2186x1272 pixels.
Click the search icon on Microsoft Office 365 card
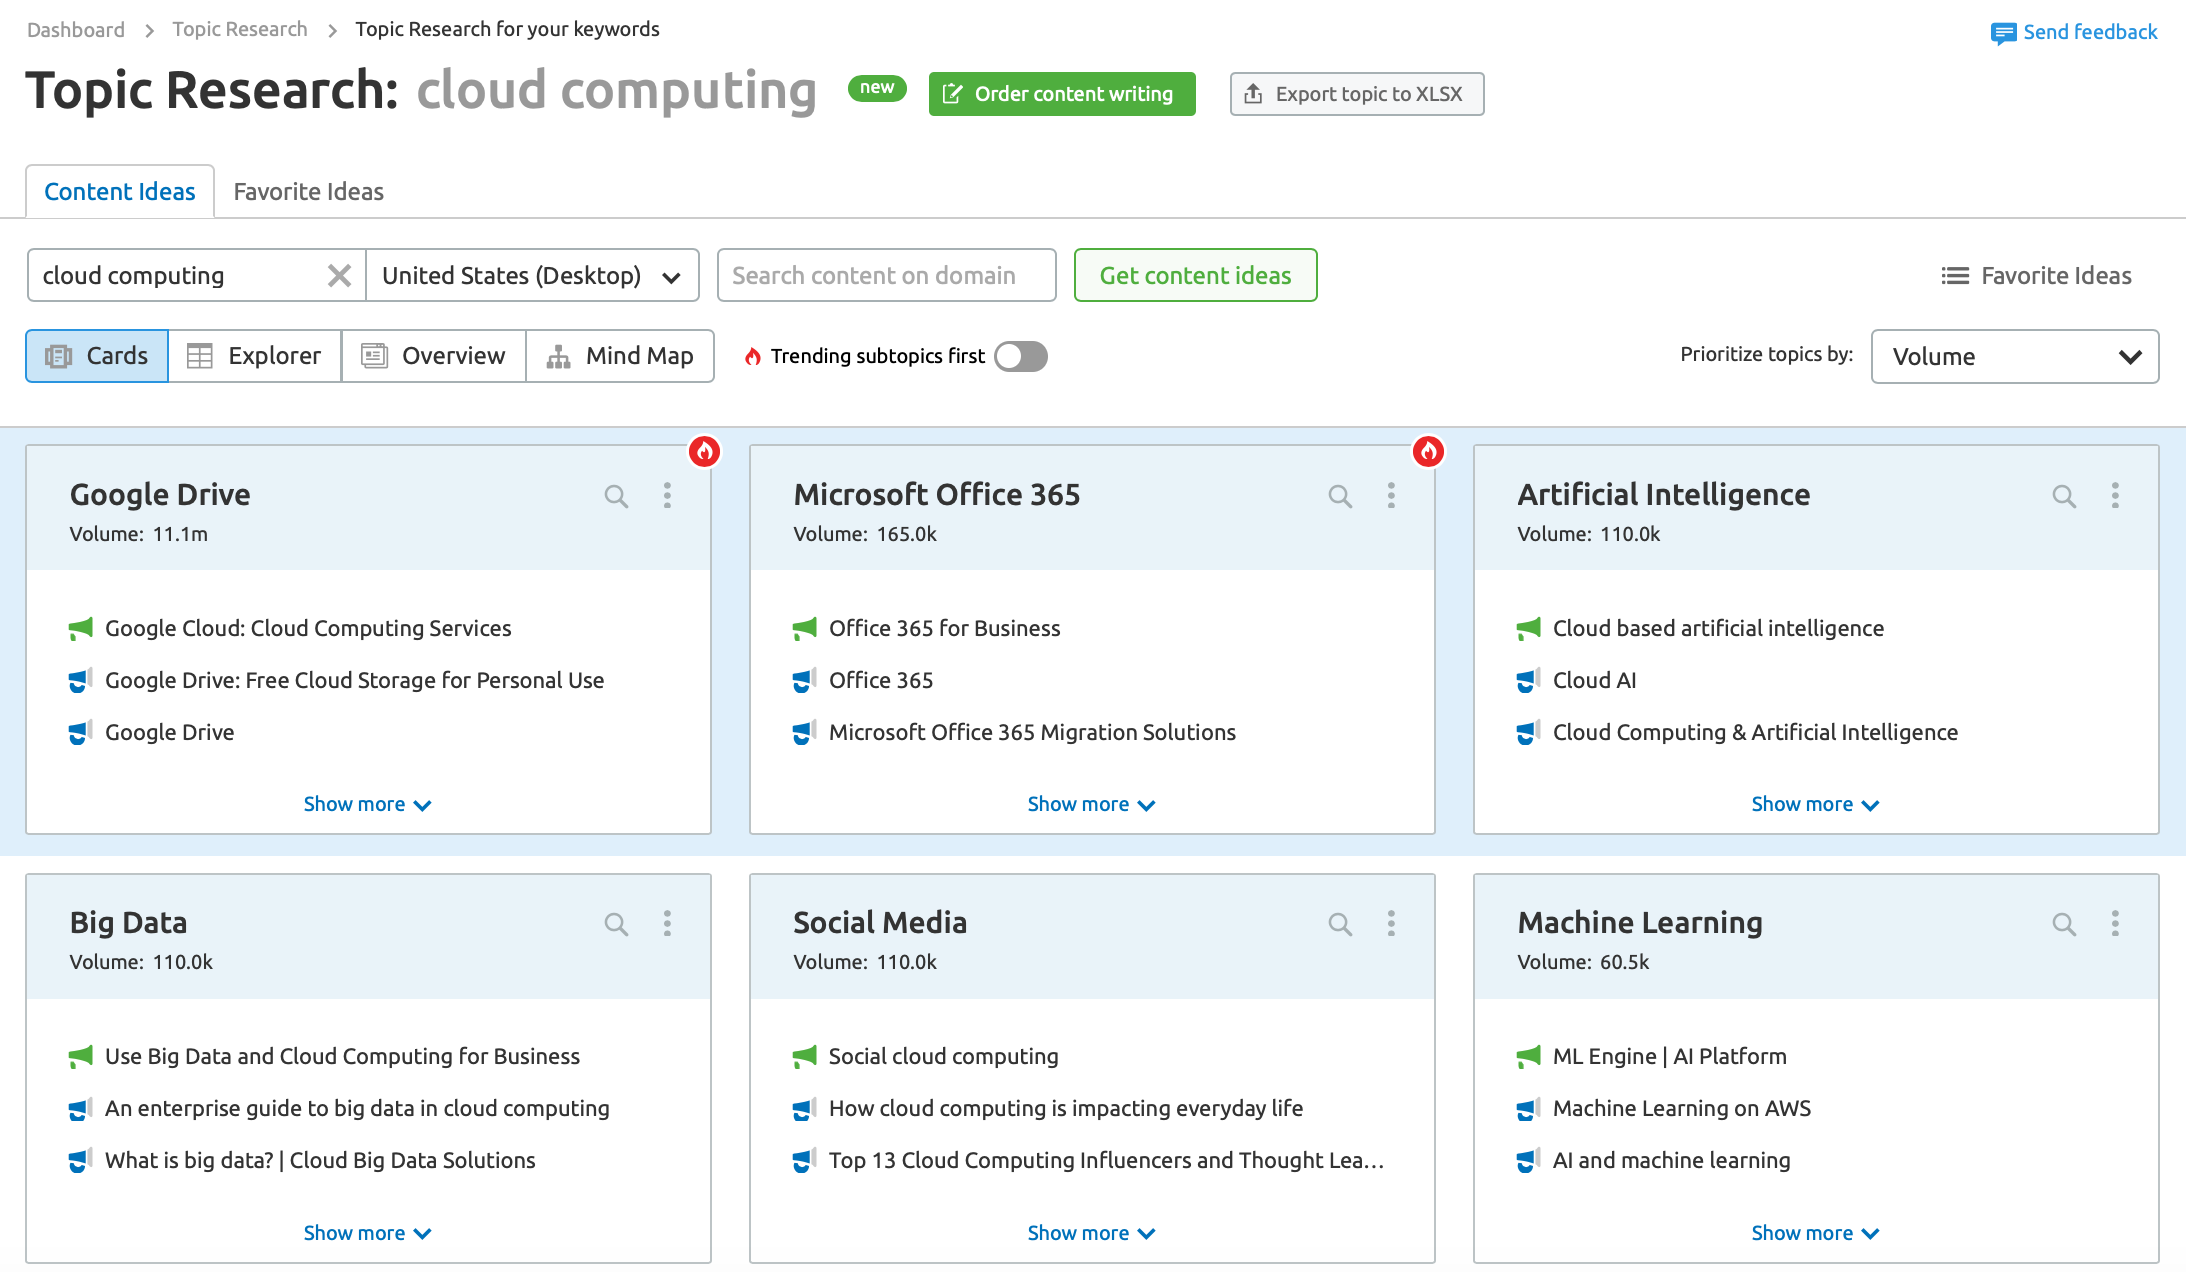[1338, 495]
